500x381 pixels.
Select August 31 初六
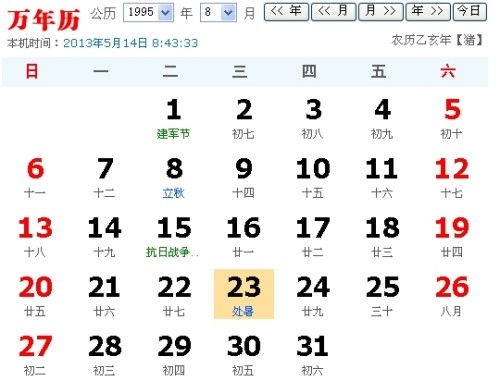click(x=313, y=355)
